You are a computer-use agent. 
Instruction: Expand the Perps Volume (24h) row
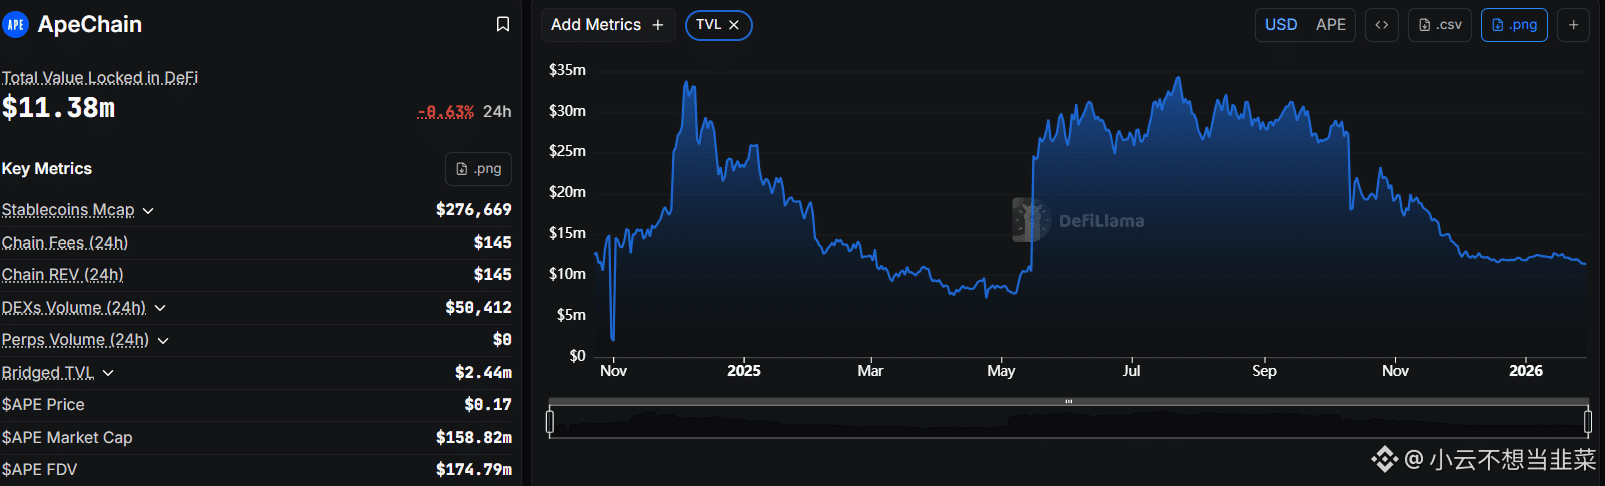pos(163,341)
